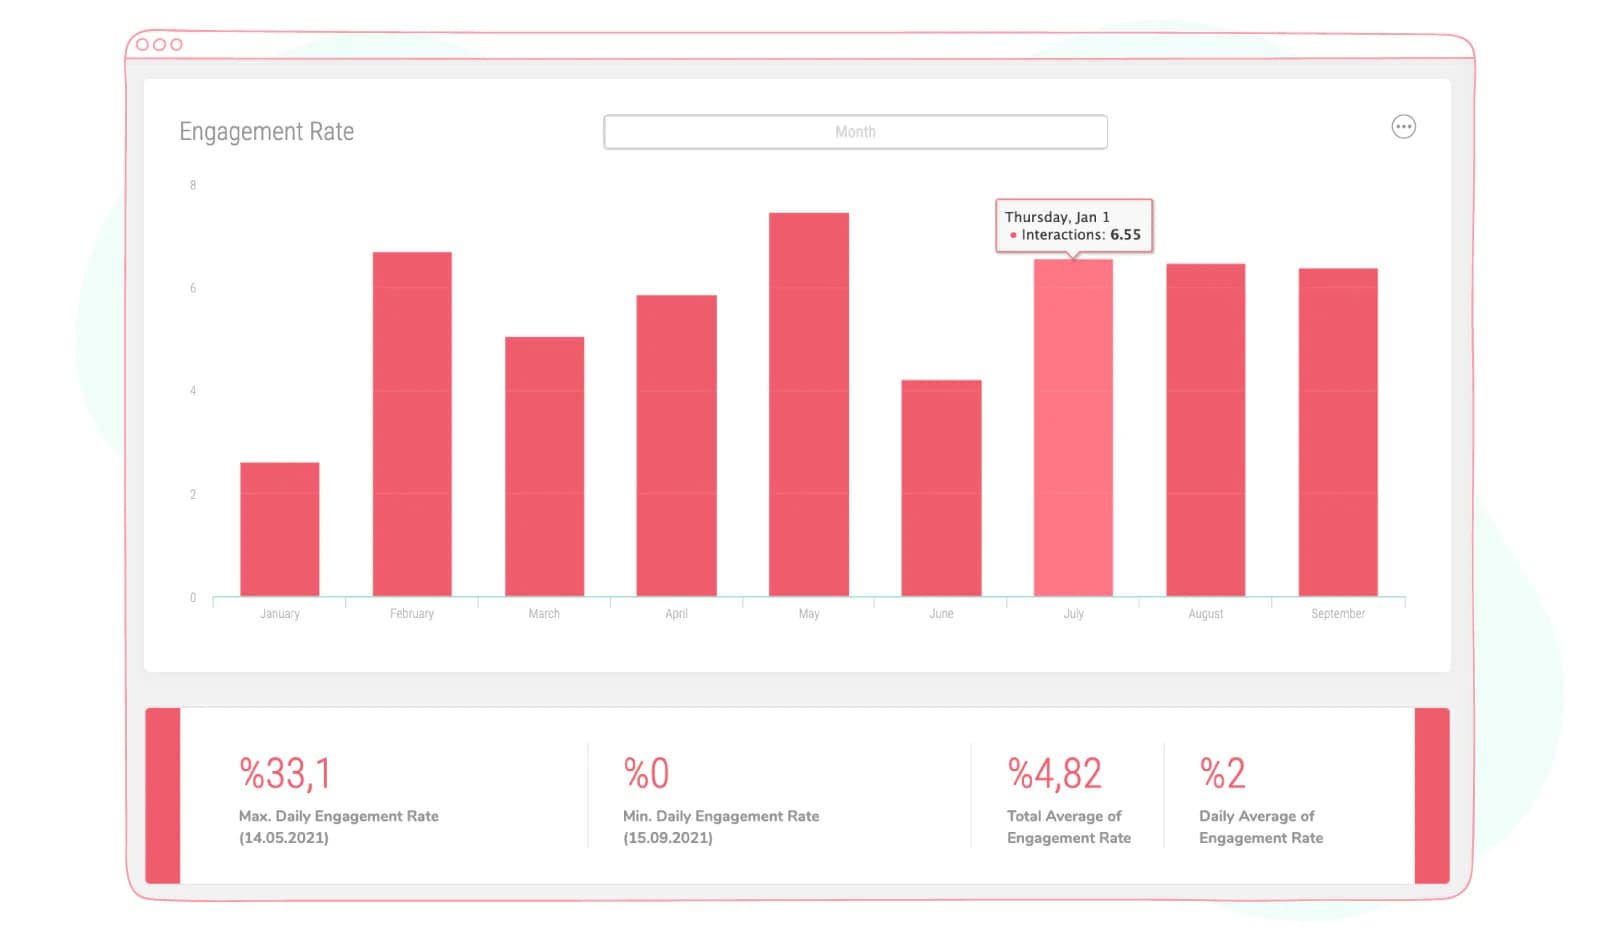This screenshot has width=1600, height=930.
Task: Click the April x-axis label
Action: coord(676,614)
